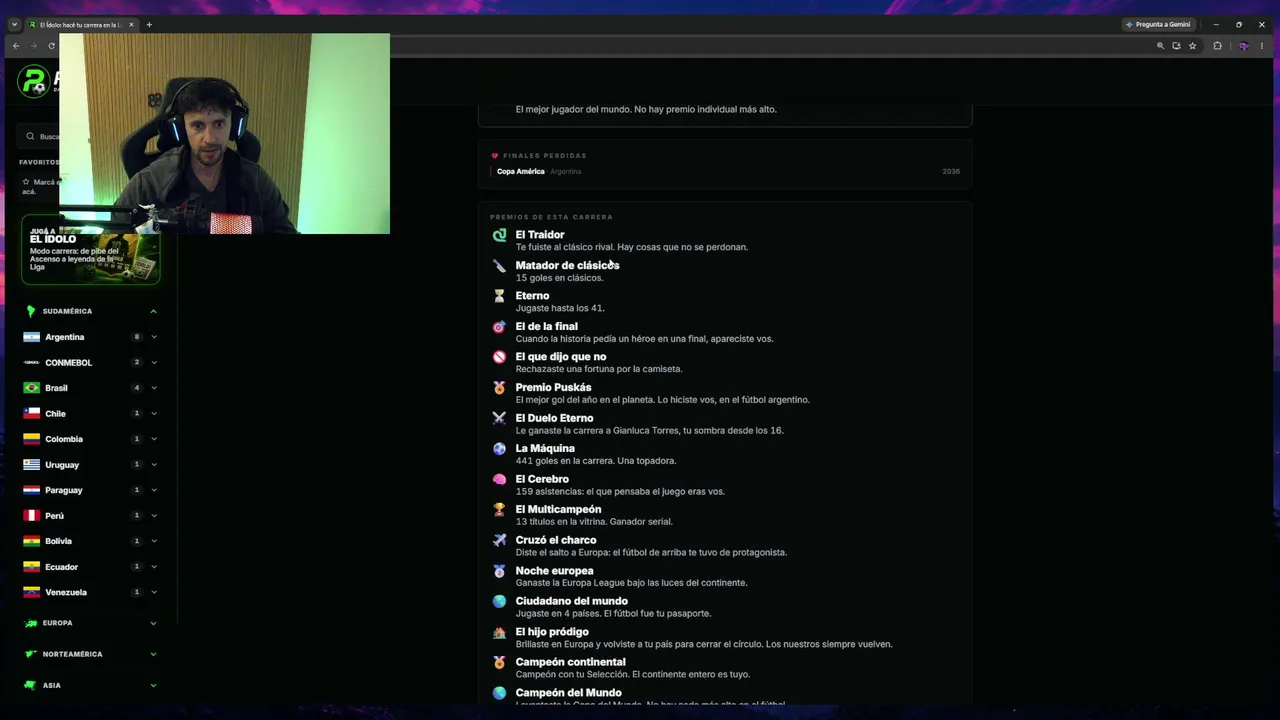Click the El Ídolo career mode banner

coord(91,250)
